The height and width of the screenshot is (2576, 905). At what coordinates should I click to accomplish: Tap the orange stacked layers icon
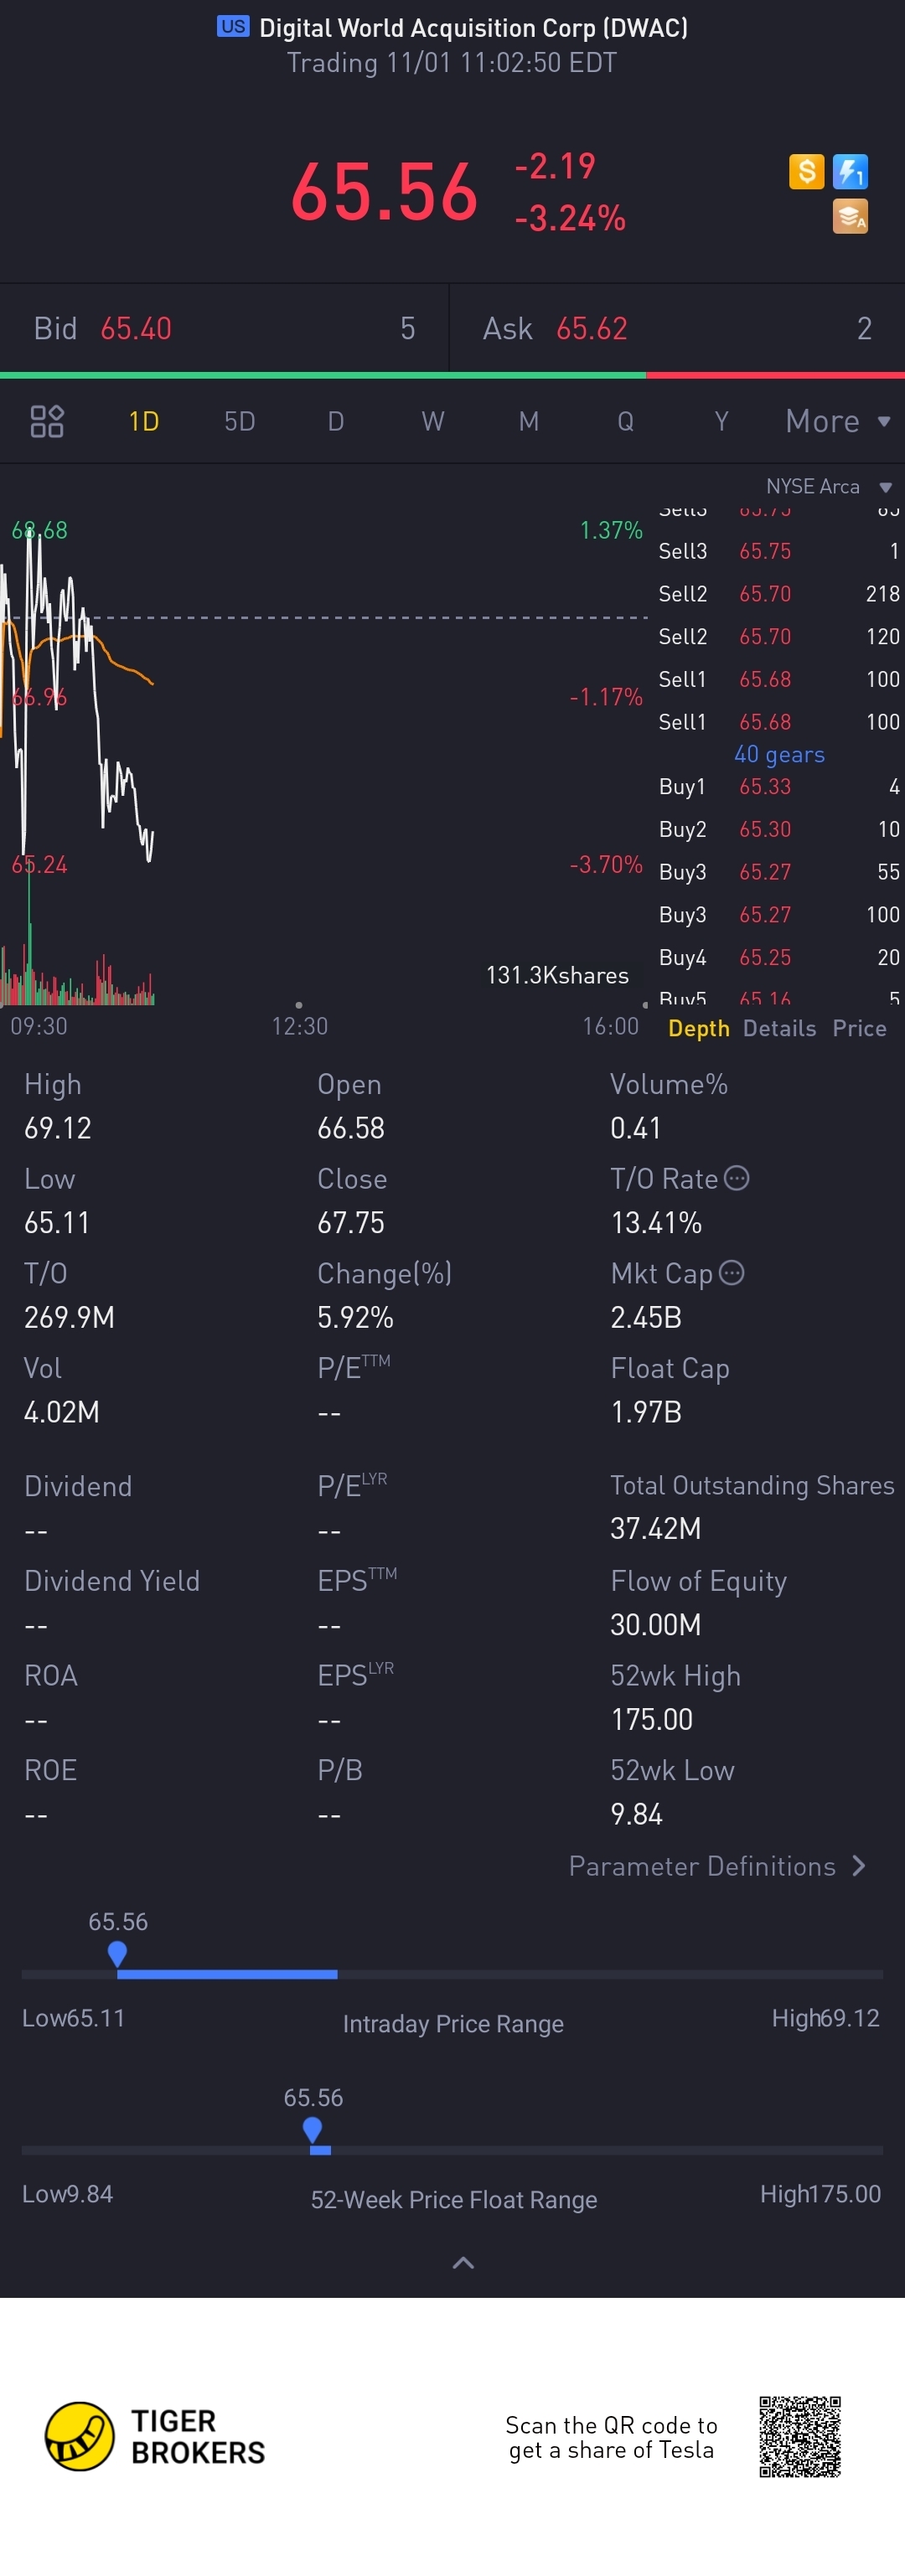(x=850, y=216)
